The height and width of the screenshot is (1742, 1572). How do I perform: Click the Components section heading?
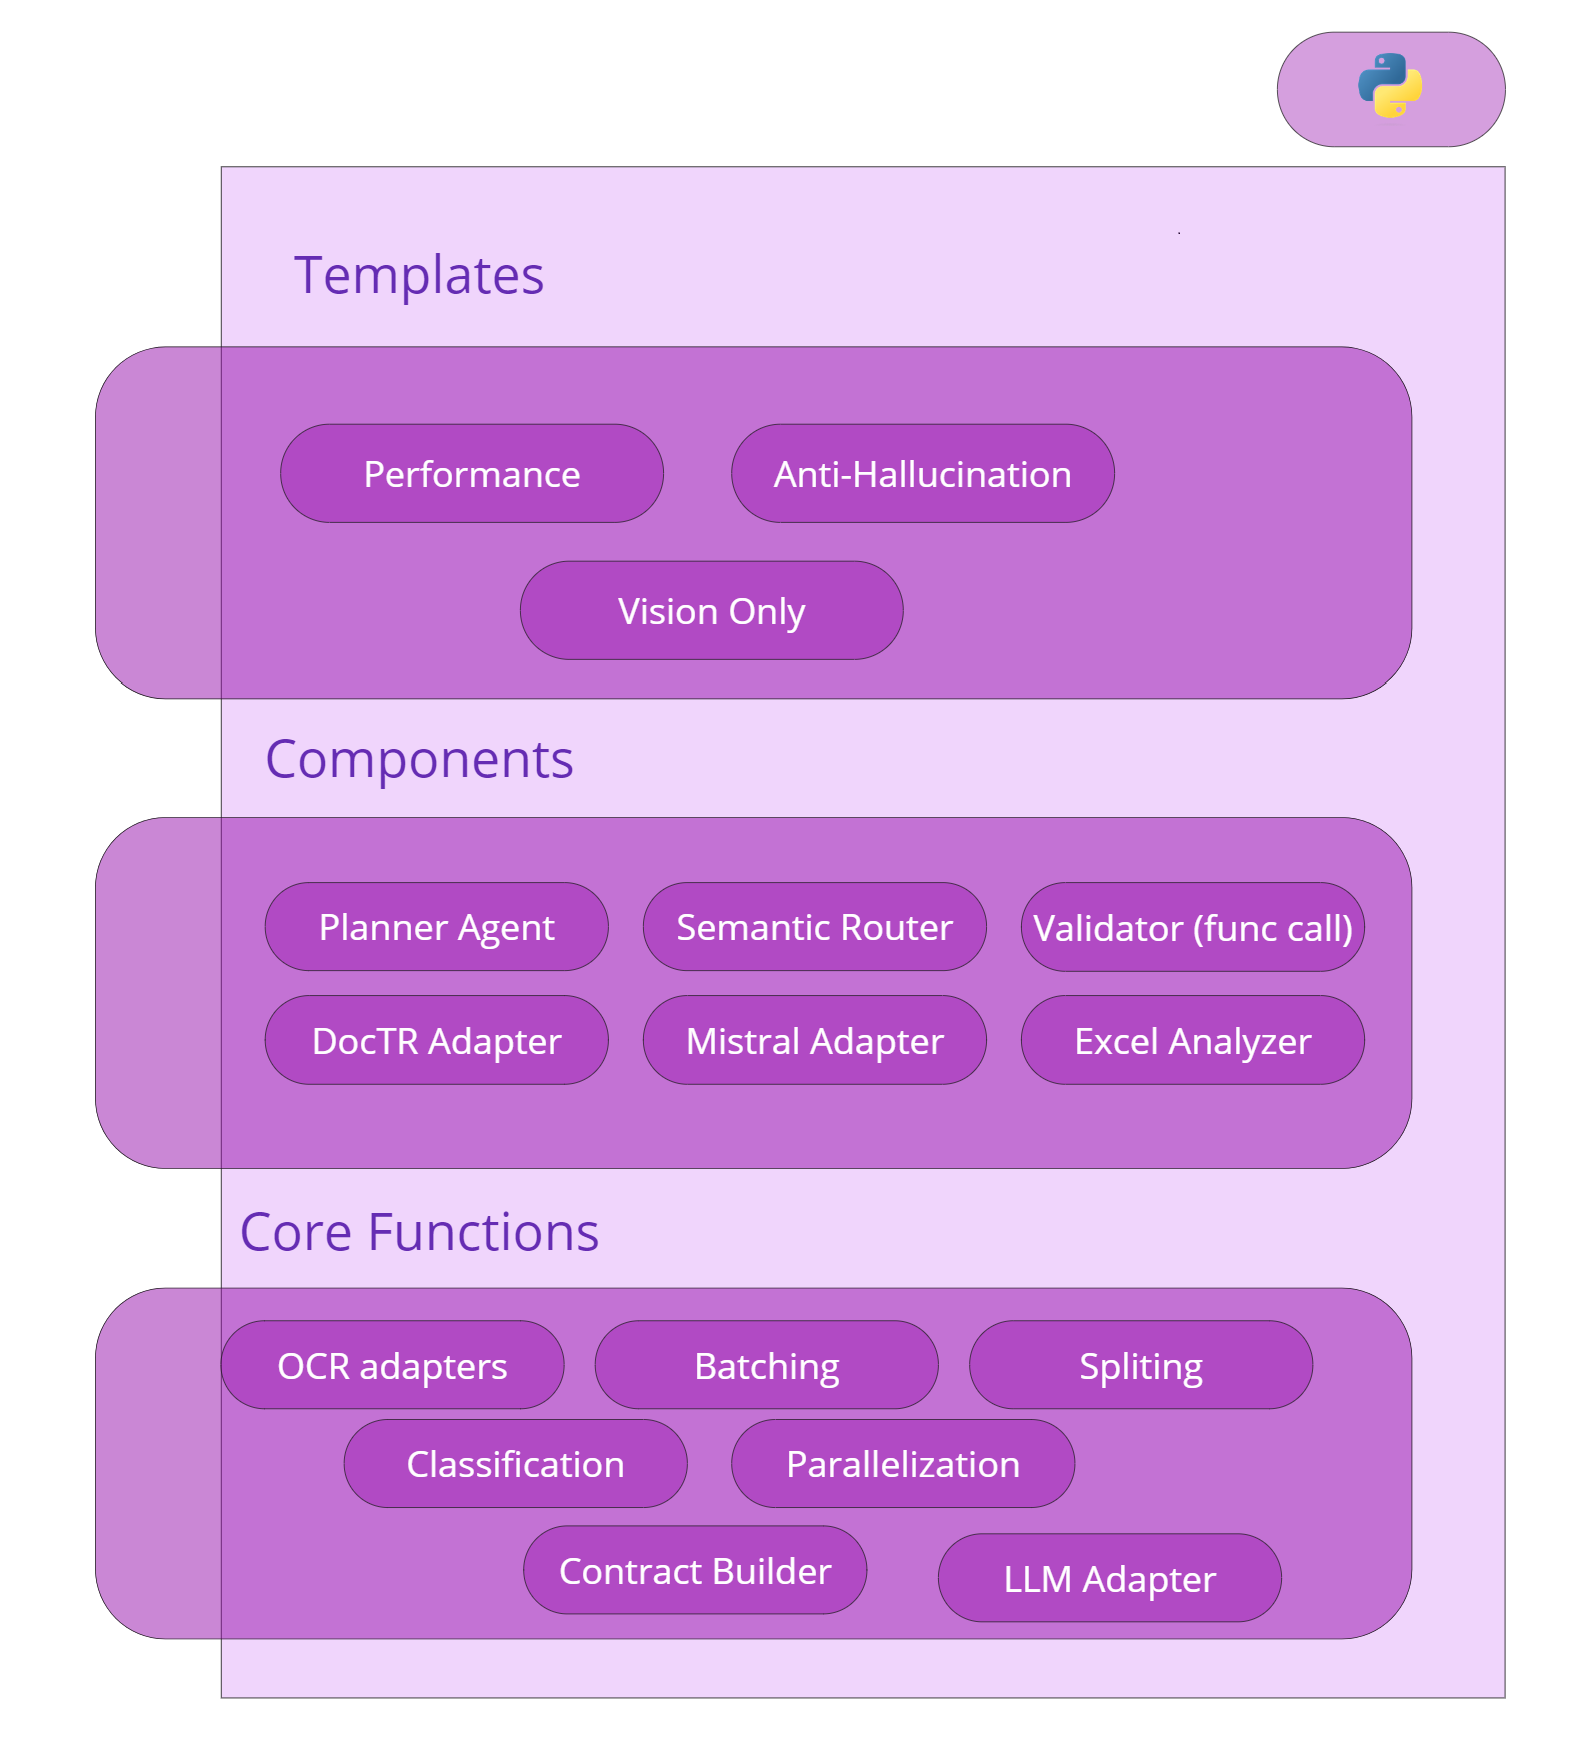pyautogui.click(x=419, y=759)
